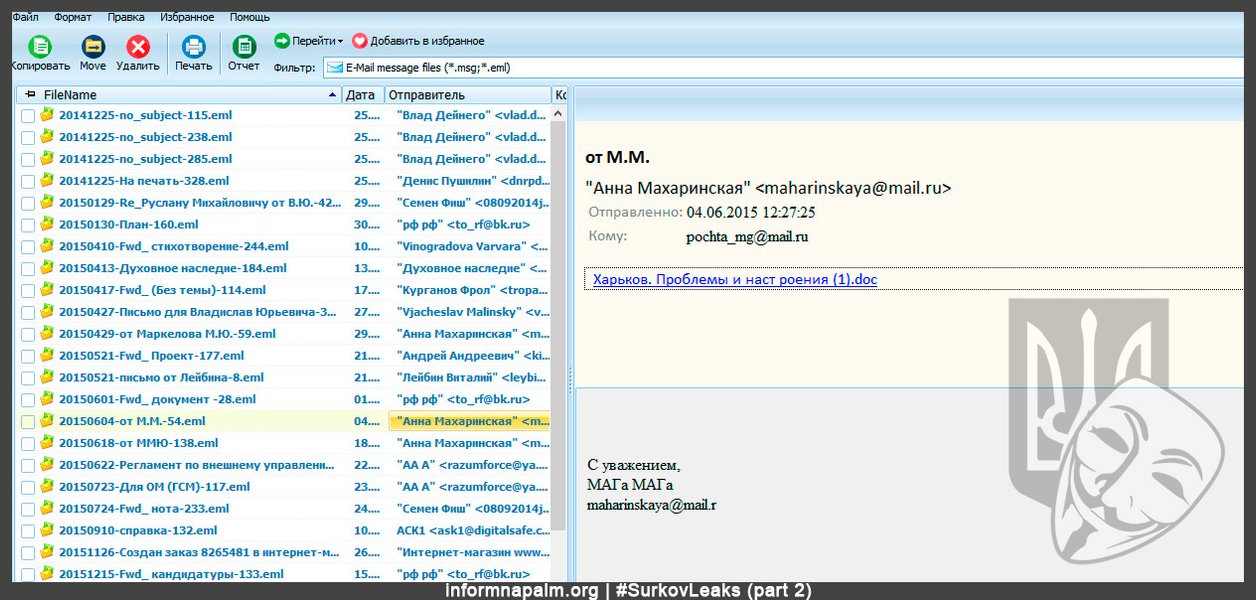Expand the Перейти (Go) dropdown arrow
The height and width of the screenshot is (600, 1256).
coord(340,42)
